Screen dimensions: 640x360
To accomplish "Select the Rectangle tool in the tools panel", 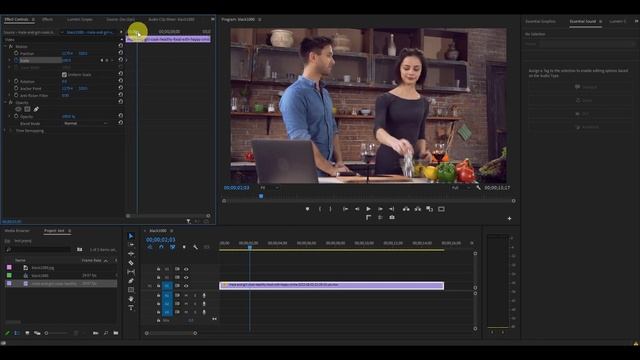I will [131, 290].
